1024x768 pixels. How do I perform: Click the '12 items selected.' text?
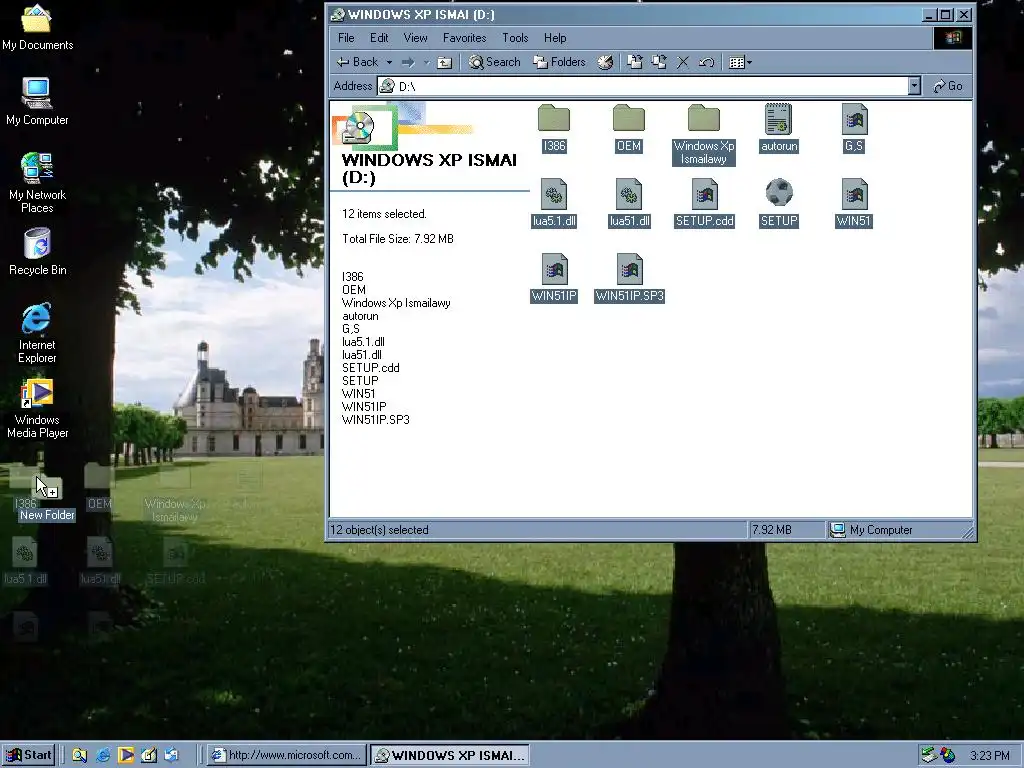[x=384, y=214]
